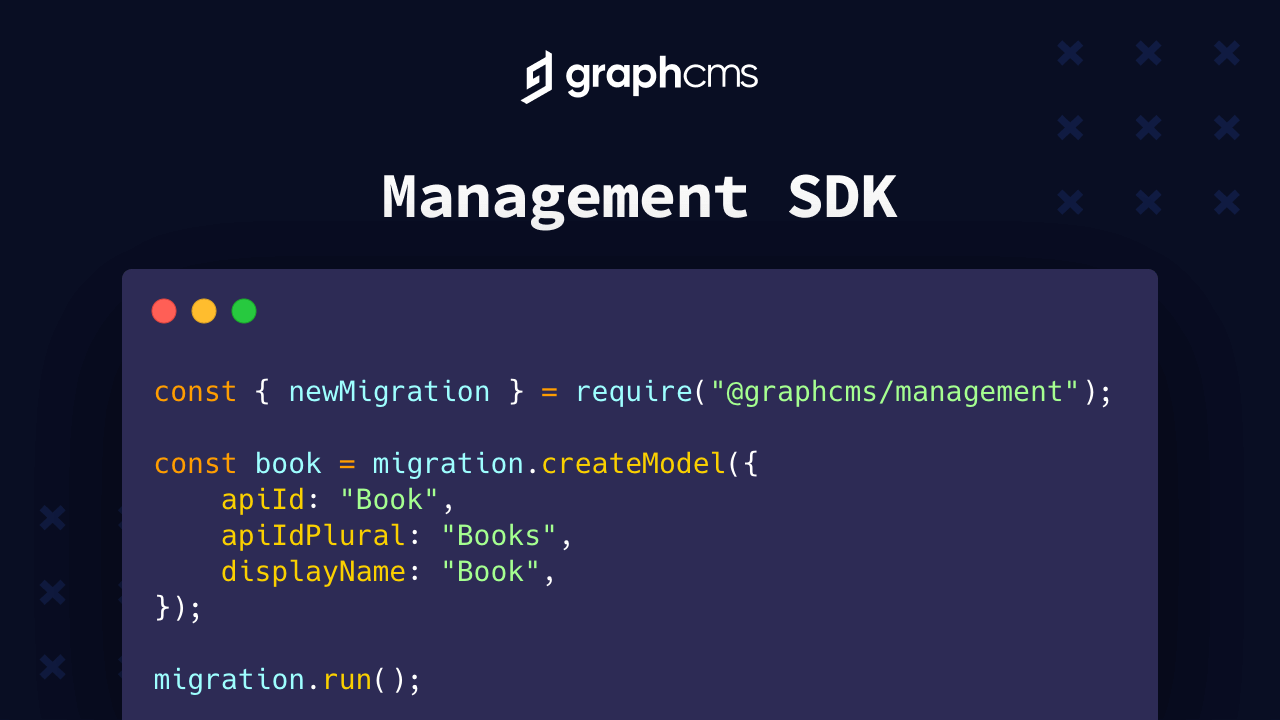The width and height of the screenshot is (1280, 720).
Task: Select the green traffic-light circle
Action: (243, 311)
